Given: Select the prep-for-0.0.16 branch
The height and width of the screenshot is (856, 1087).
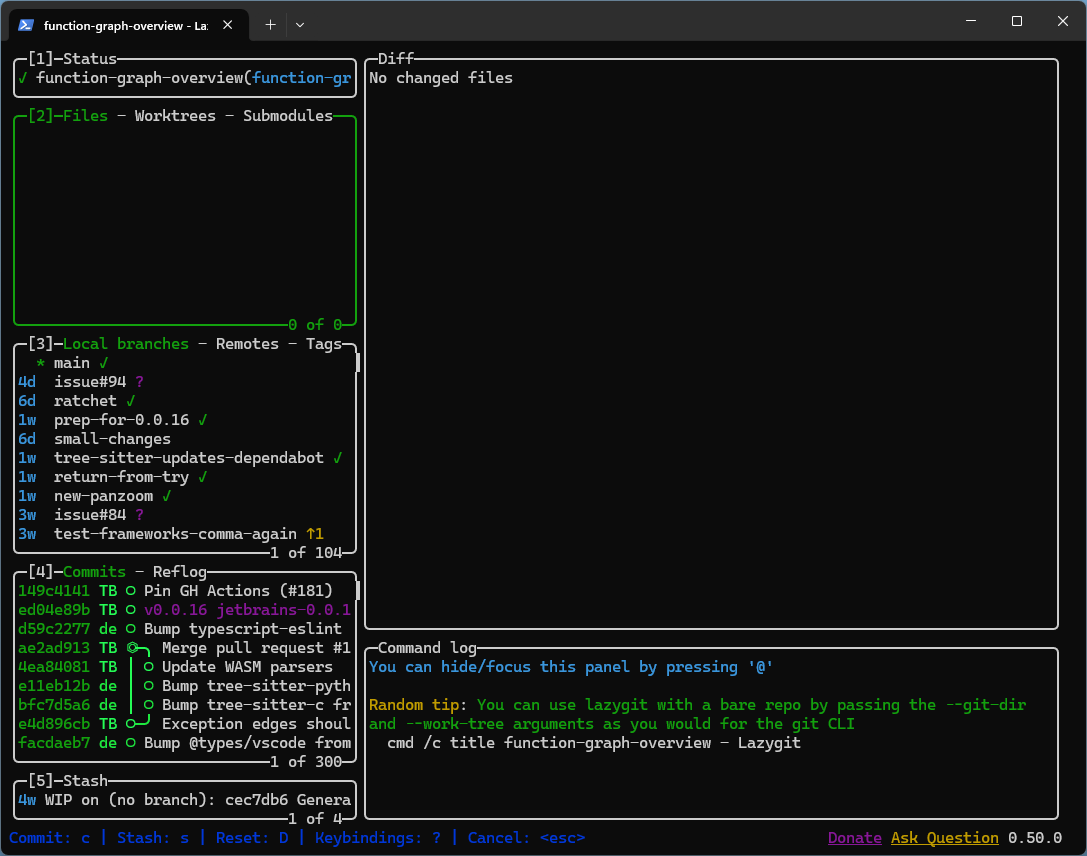Looking at the screenshot, I should 186,420.
